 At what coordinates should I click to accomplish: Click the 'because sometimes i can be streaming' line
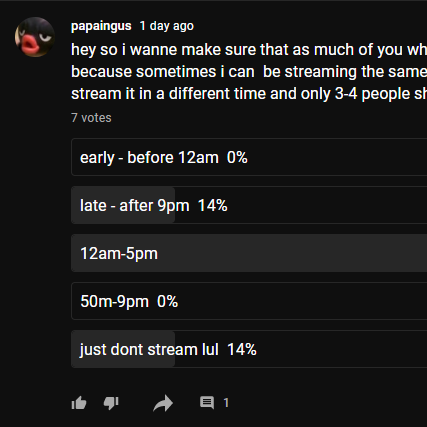249,72
